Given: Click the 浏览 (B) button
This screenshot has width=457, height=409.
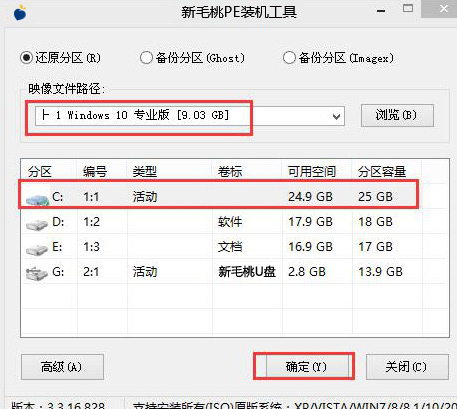Looking at the screenshot, I should tap(397, 115).
